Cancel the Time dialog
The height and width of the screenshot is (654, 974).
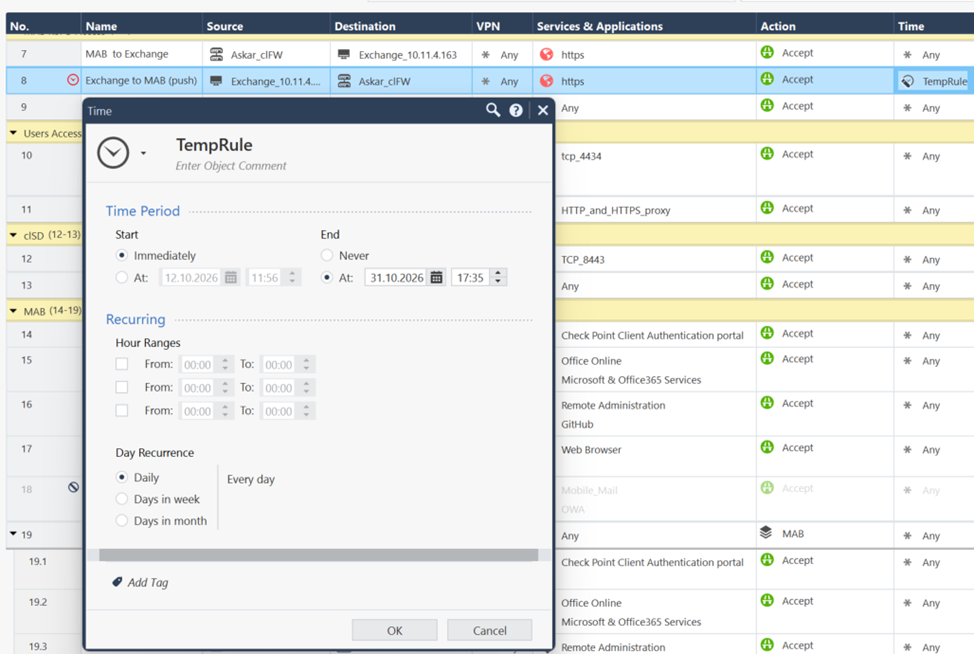(x=489, y=630)
